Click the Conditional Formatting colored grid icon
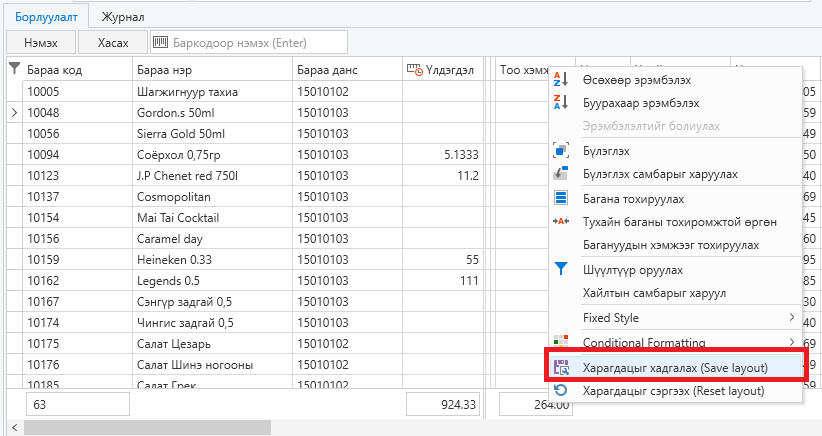The height and width of the screenshot is (436, 822). click(x=560, y=341)
